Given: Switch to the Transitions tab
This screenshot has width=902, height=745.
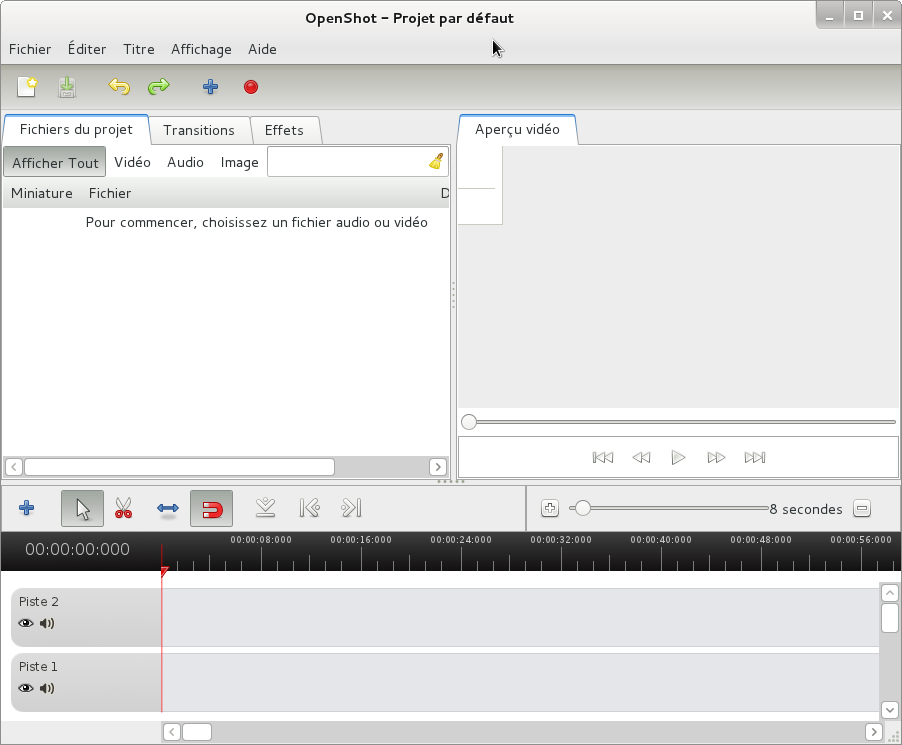Looking at the screenshot, I should coord(199,130).
